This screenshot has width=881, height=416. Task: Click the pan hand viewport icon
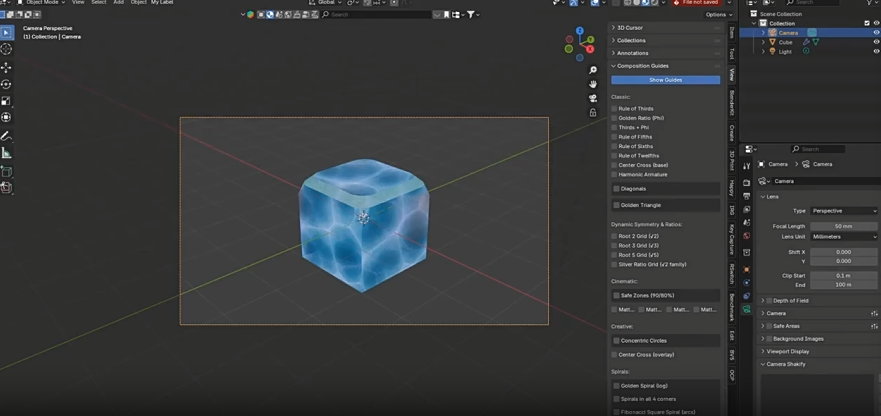click(593, 84)
